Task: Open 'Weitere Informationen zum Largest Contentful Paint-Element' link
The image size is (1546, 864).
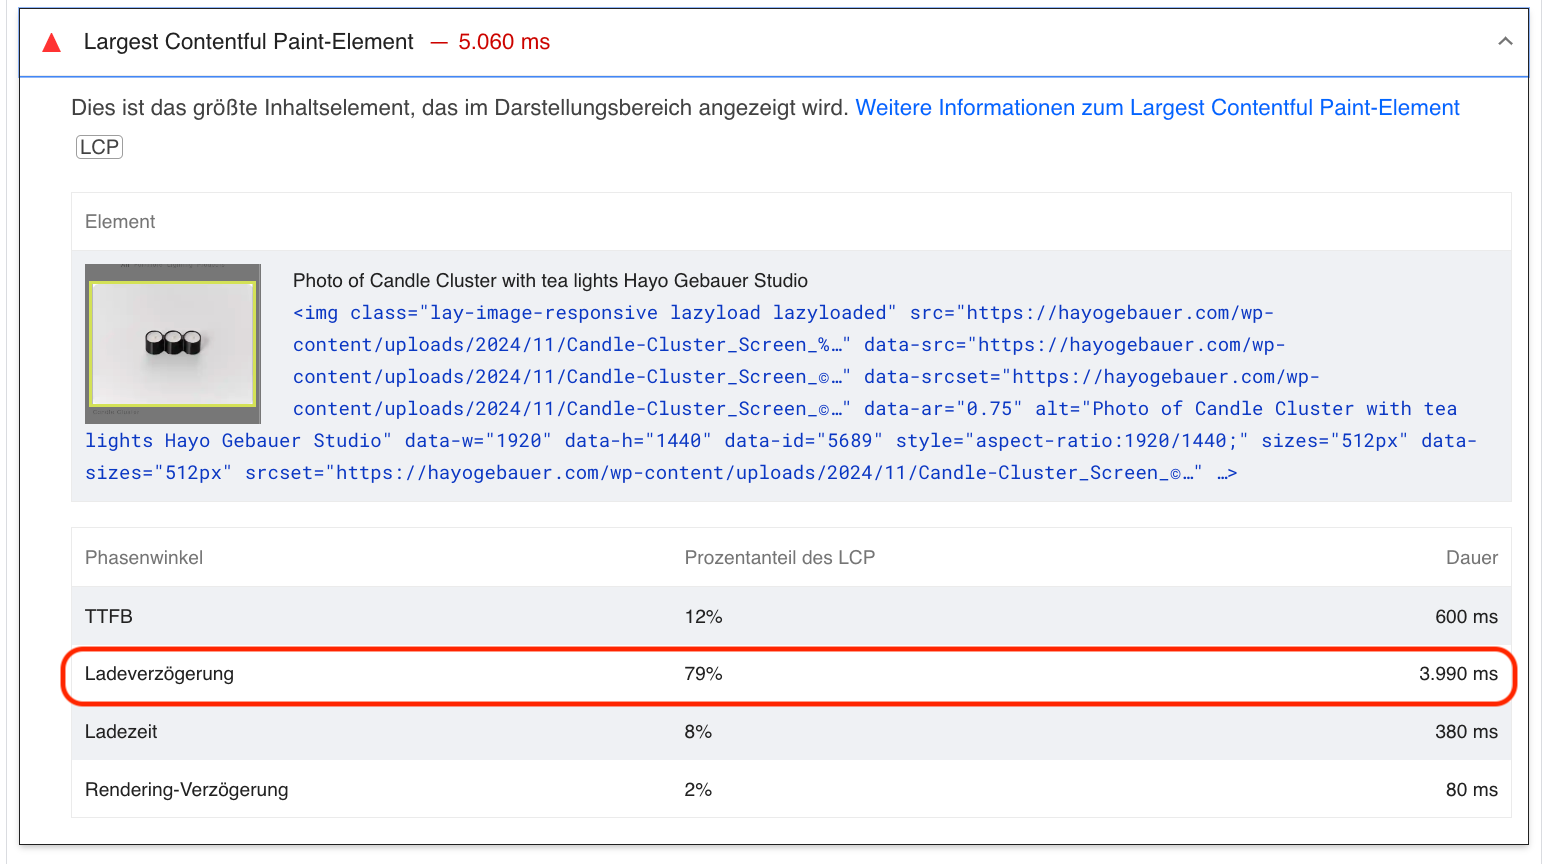Action: (1157, 108)
